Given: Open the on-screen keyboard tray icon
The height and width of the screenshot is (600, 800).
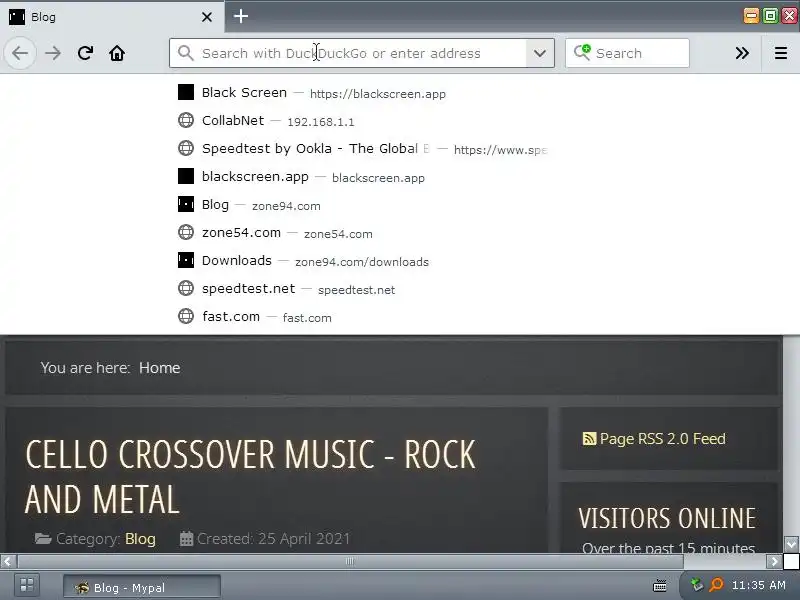Looking at the screenshot, I should (x=660, y=585).
